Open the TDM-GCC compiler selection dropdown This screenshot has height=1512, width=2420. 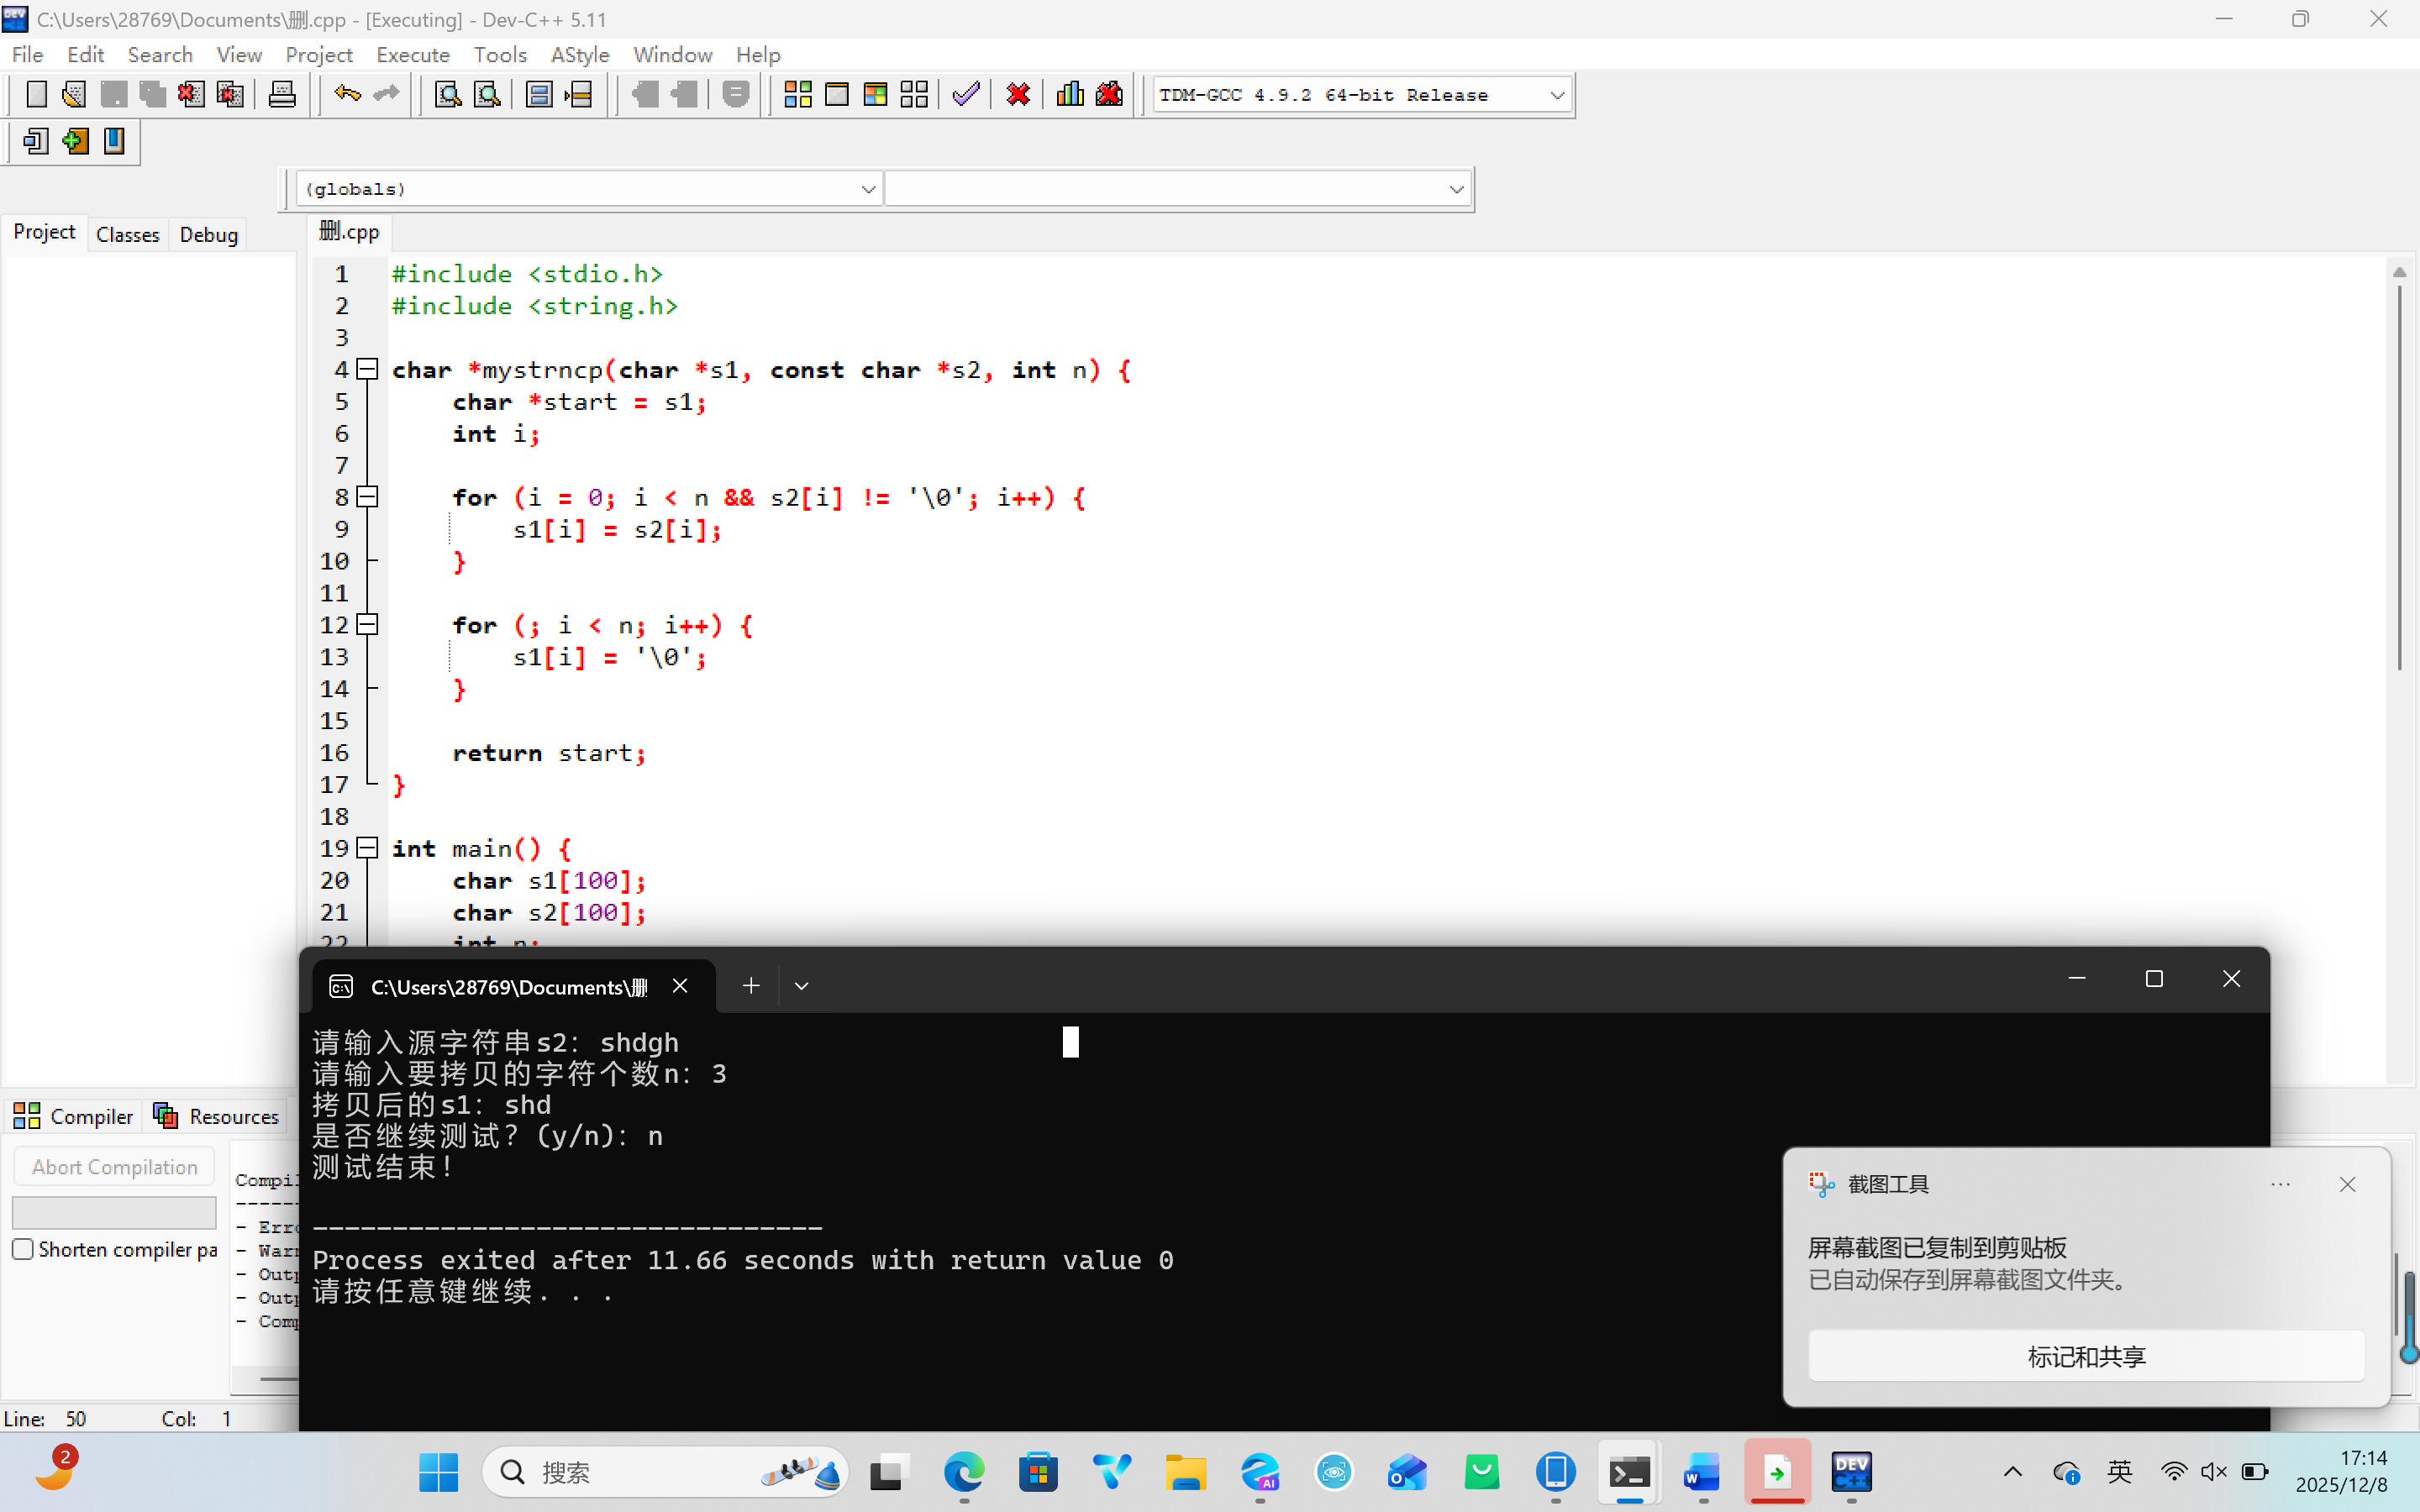point(1557,95)
